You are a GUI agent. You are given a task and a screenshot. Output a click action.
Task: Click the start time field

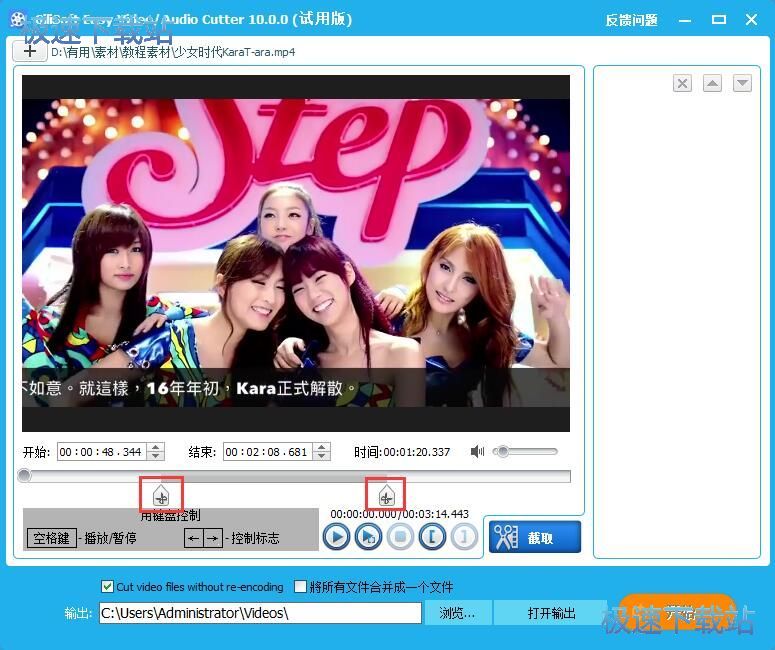click(102, 452)
